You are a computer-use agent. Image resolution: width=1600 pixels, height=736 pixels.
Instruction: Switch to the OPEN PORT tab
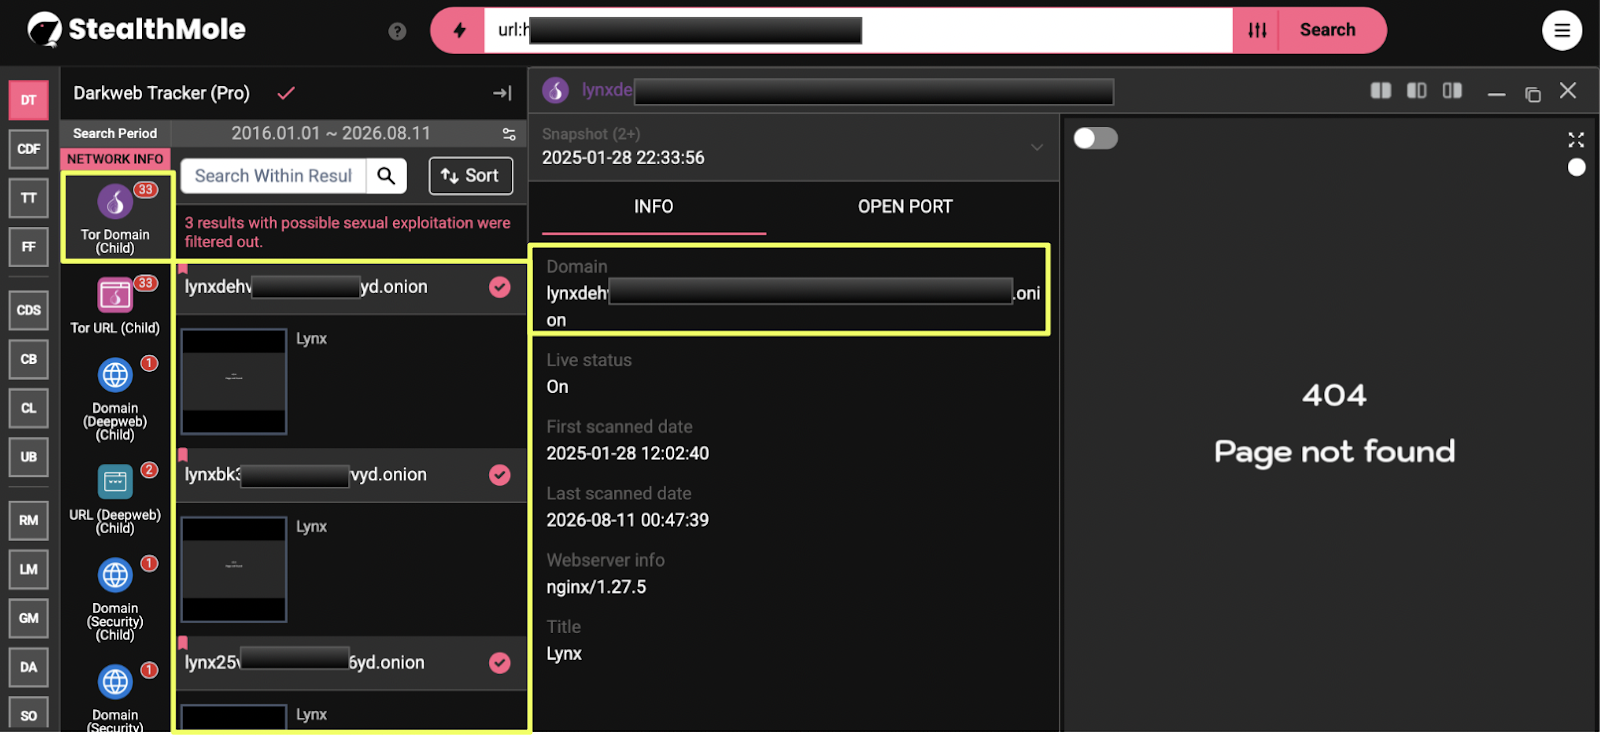point(905,207)
